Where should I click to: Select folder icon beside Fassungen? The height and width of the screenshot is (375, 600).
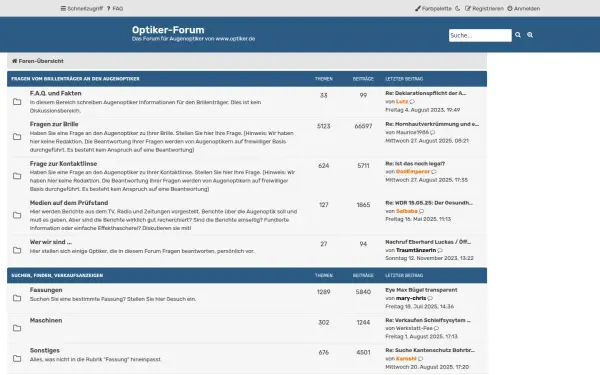17,298
